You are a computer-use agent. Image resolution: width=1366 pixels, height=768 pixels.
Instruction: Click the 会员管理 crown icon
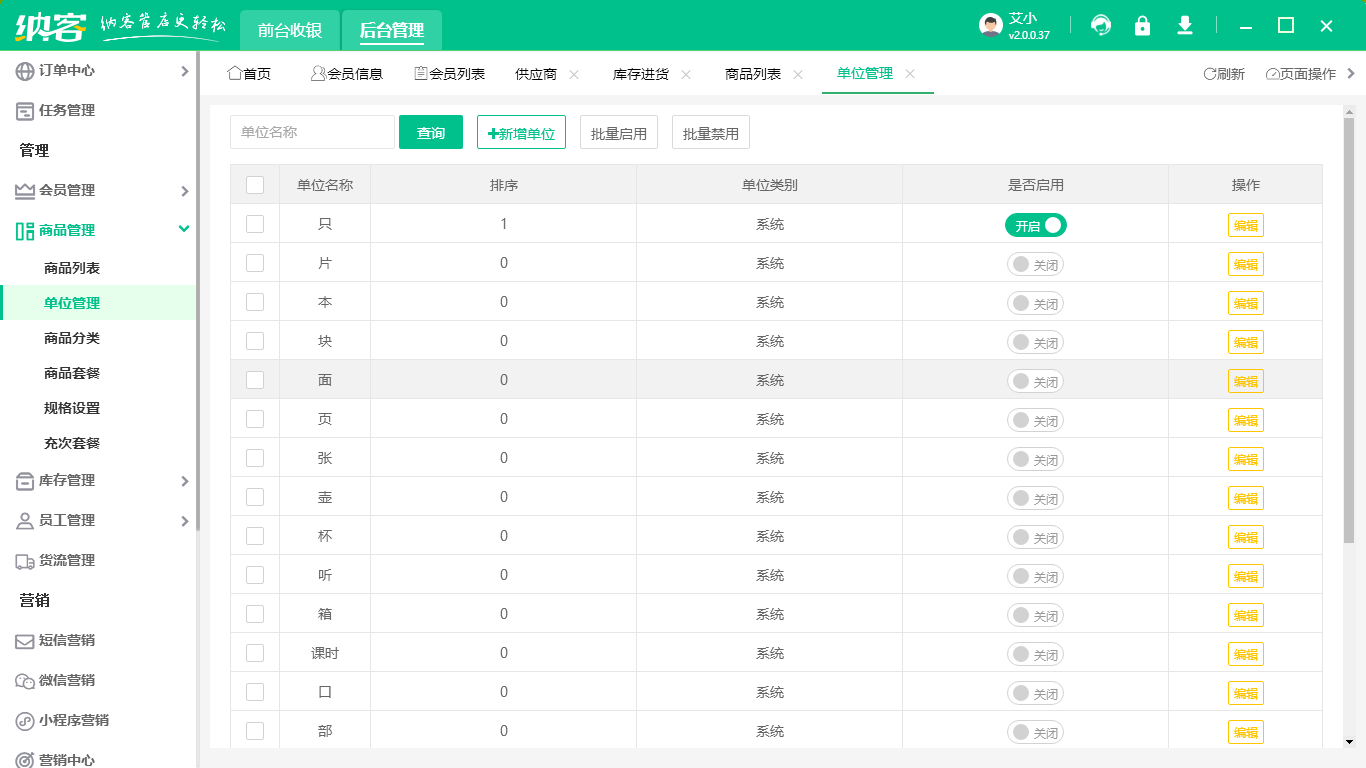point(25,191)
